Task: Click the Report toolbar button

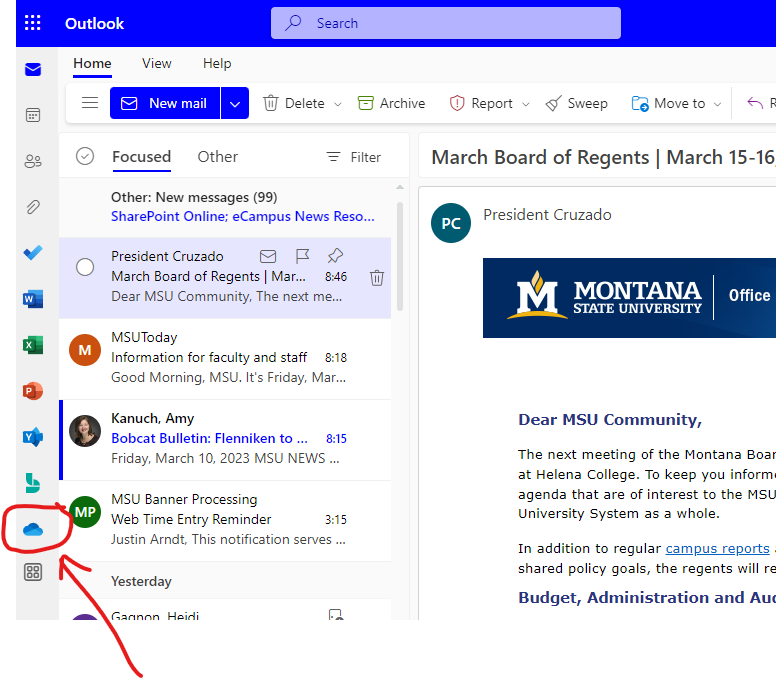Action: click(481, 103)
